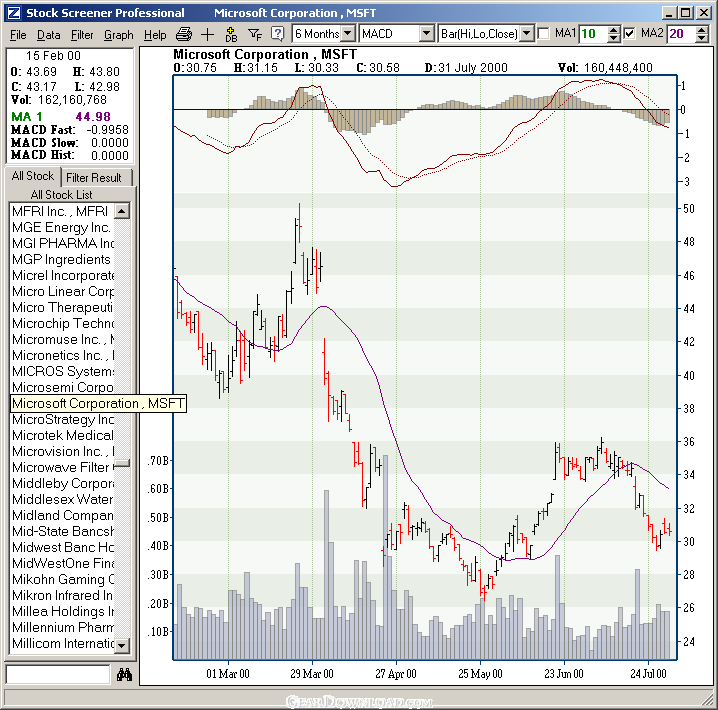The width and height of the screenshot is (718, 710).
Task: Select Microvision Inc. in stock list
Action: [62, 451]
